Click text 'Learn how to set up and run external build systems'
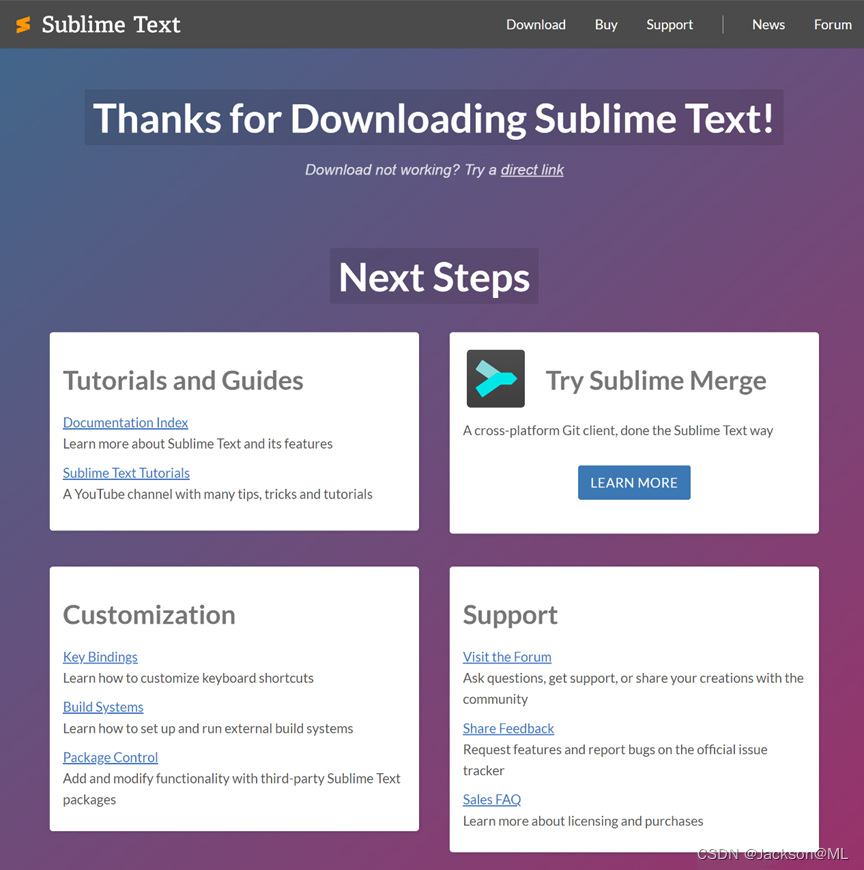This screenshot has height=870, width=864. [x=208, y=729]
